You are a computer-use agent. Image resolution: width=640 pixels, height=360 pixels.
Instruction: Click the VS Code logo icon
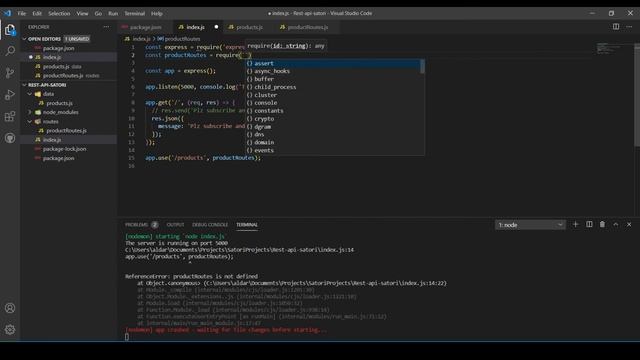click(7, 13)
